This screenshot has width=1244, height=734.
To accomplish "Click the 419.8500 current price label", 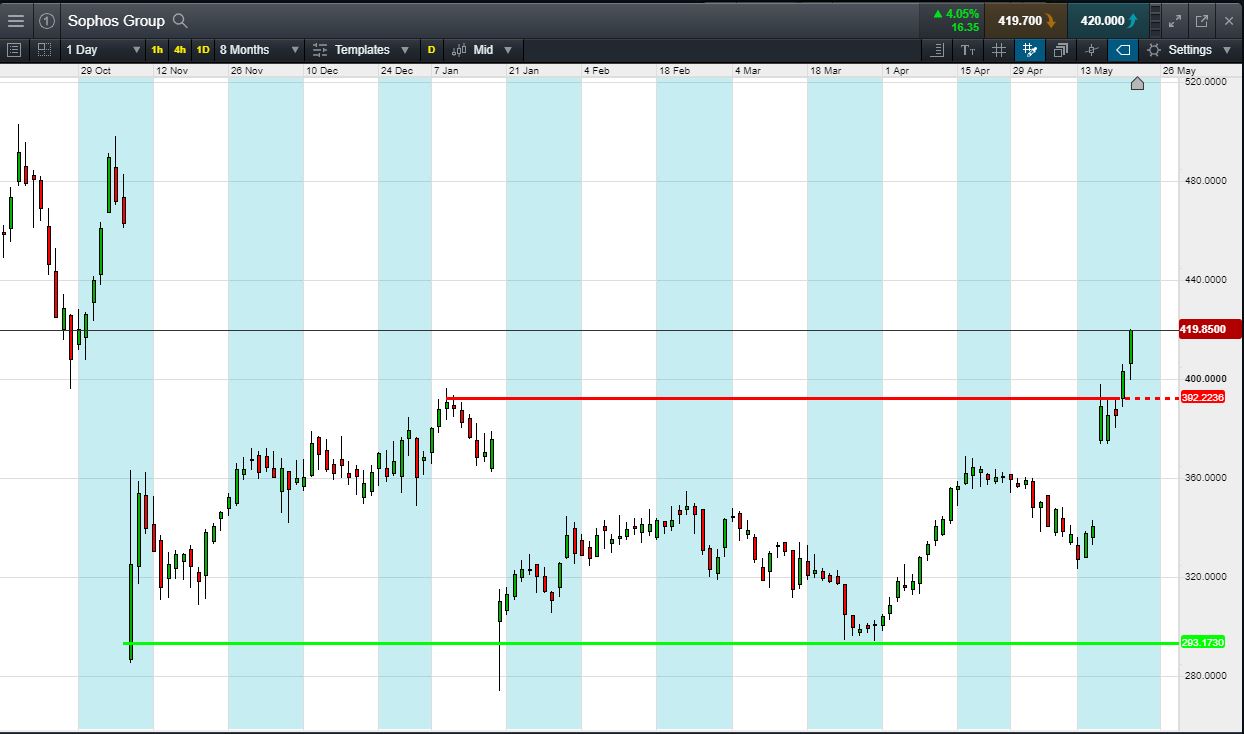I will point(1210,329).
